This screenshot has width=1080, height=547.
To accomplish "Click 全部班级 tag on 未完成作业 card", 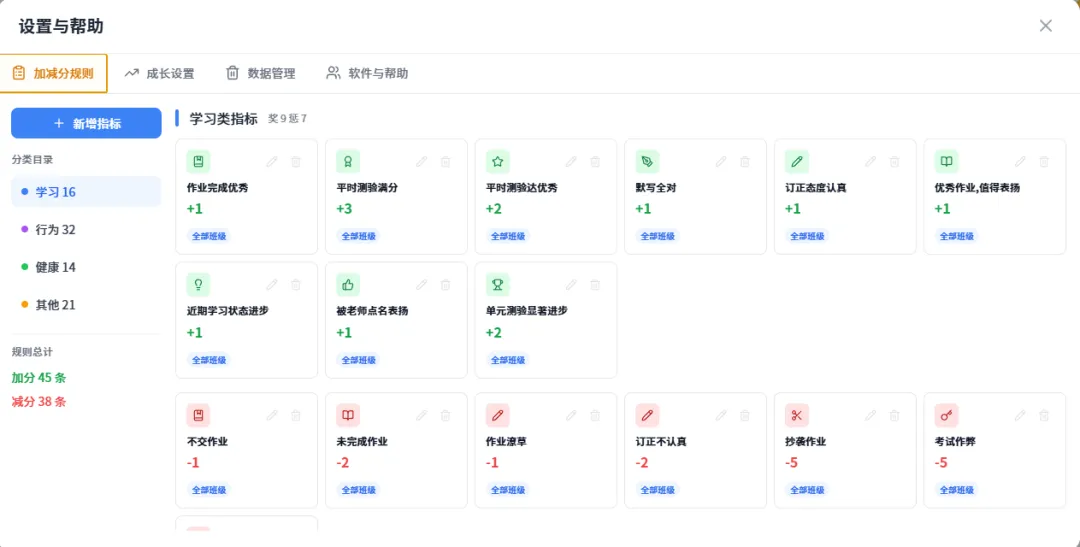I will point(359,490).
